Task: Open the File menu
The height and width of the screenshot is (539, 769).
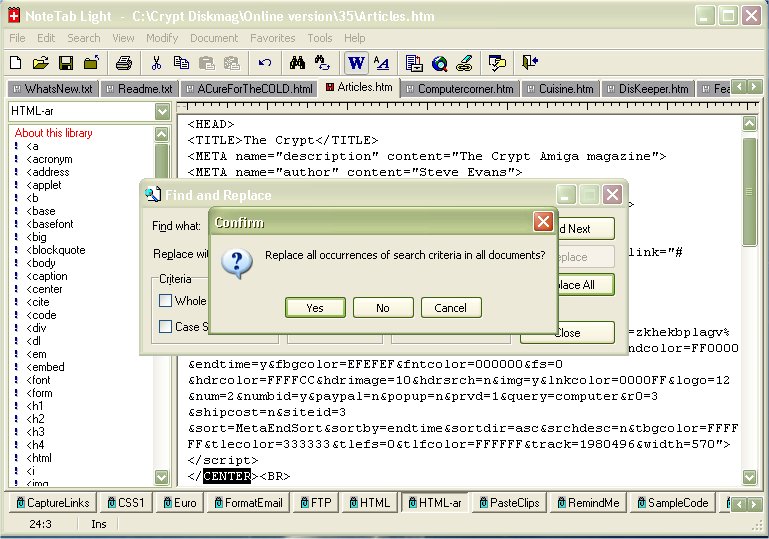Action: pyautogui.click(x=17, y=38)
